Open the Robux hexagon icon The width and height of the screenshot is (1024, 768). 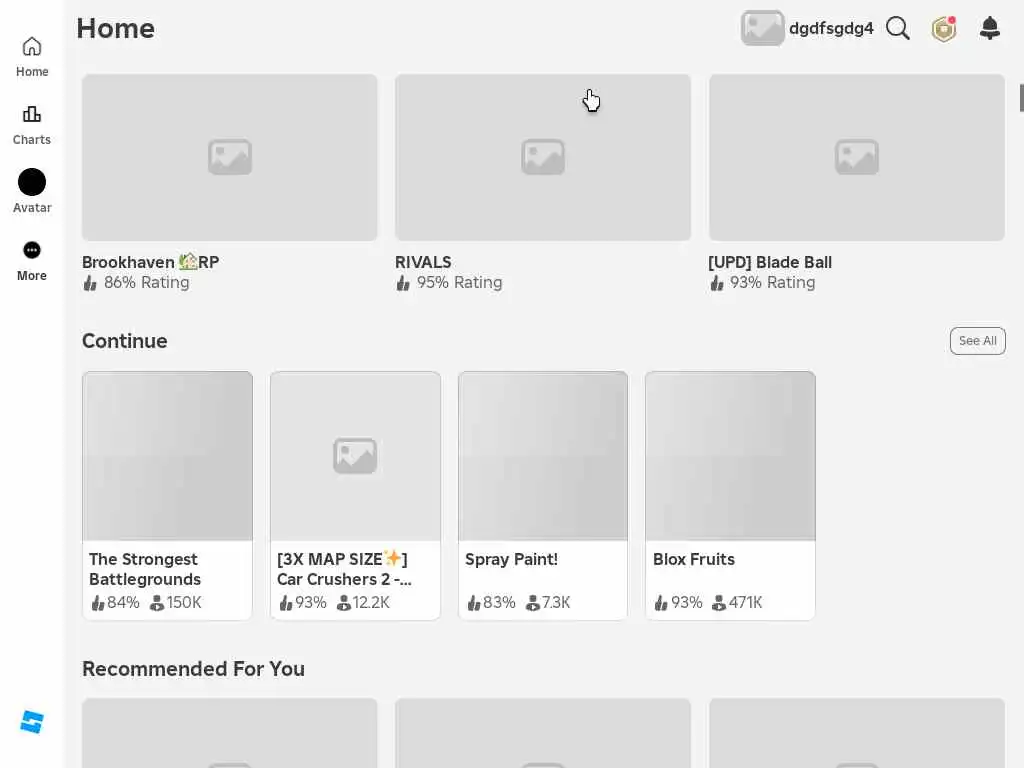944,29
